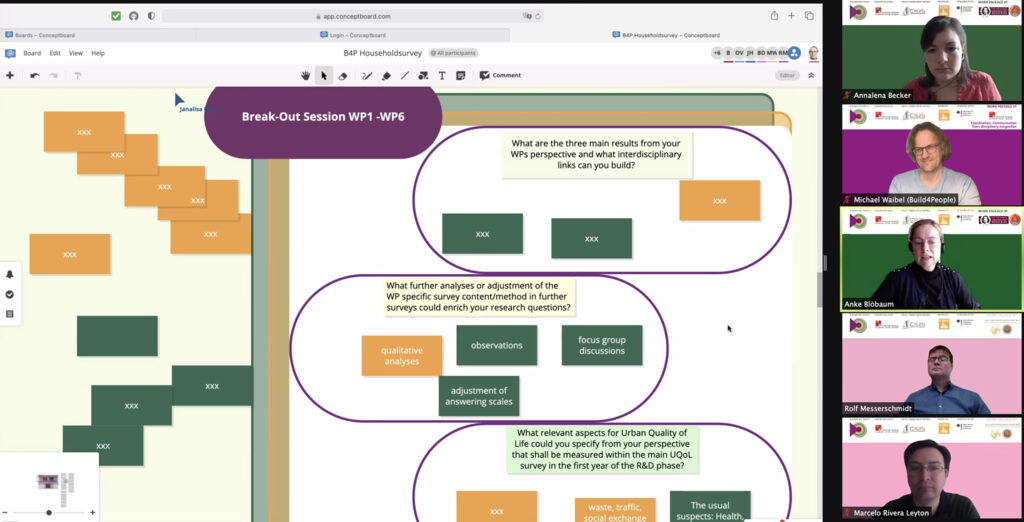Click the zoom out minus button
1024x522 pixels.
5,513
